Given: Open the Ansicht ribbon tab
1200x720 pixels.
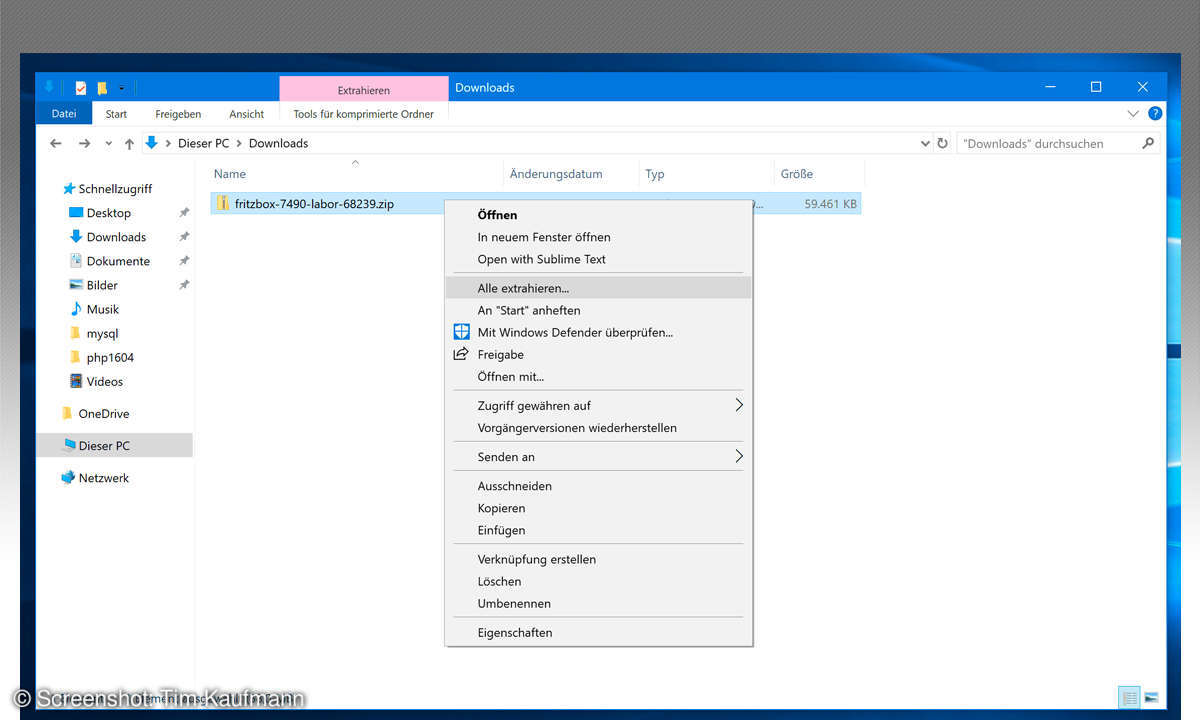Looking at the screenshot, I should tap(247, 114).
